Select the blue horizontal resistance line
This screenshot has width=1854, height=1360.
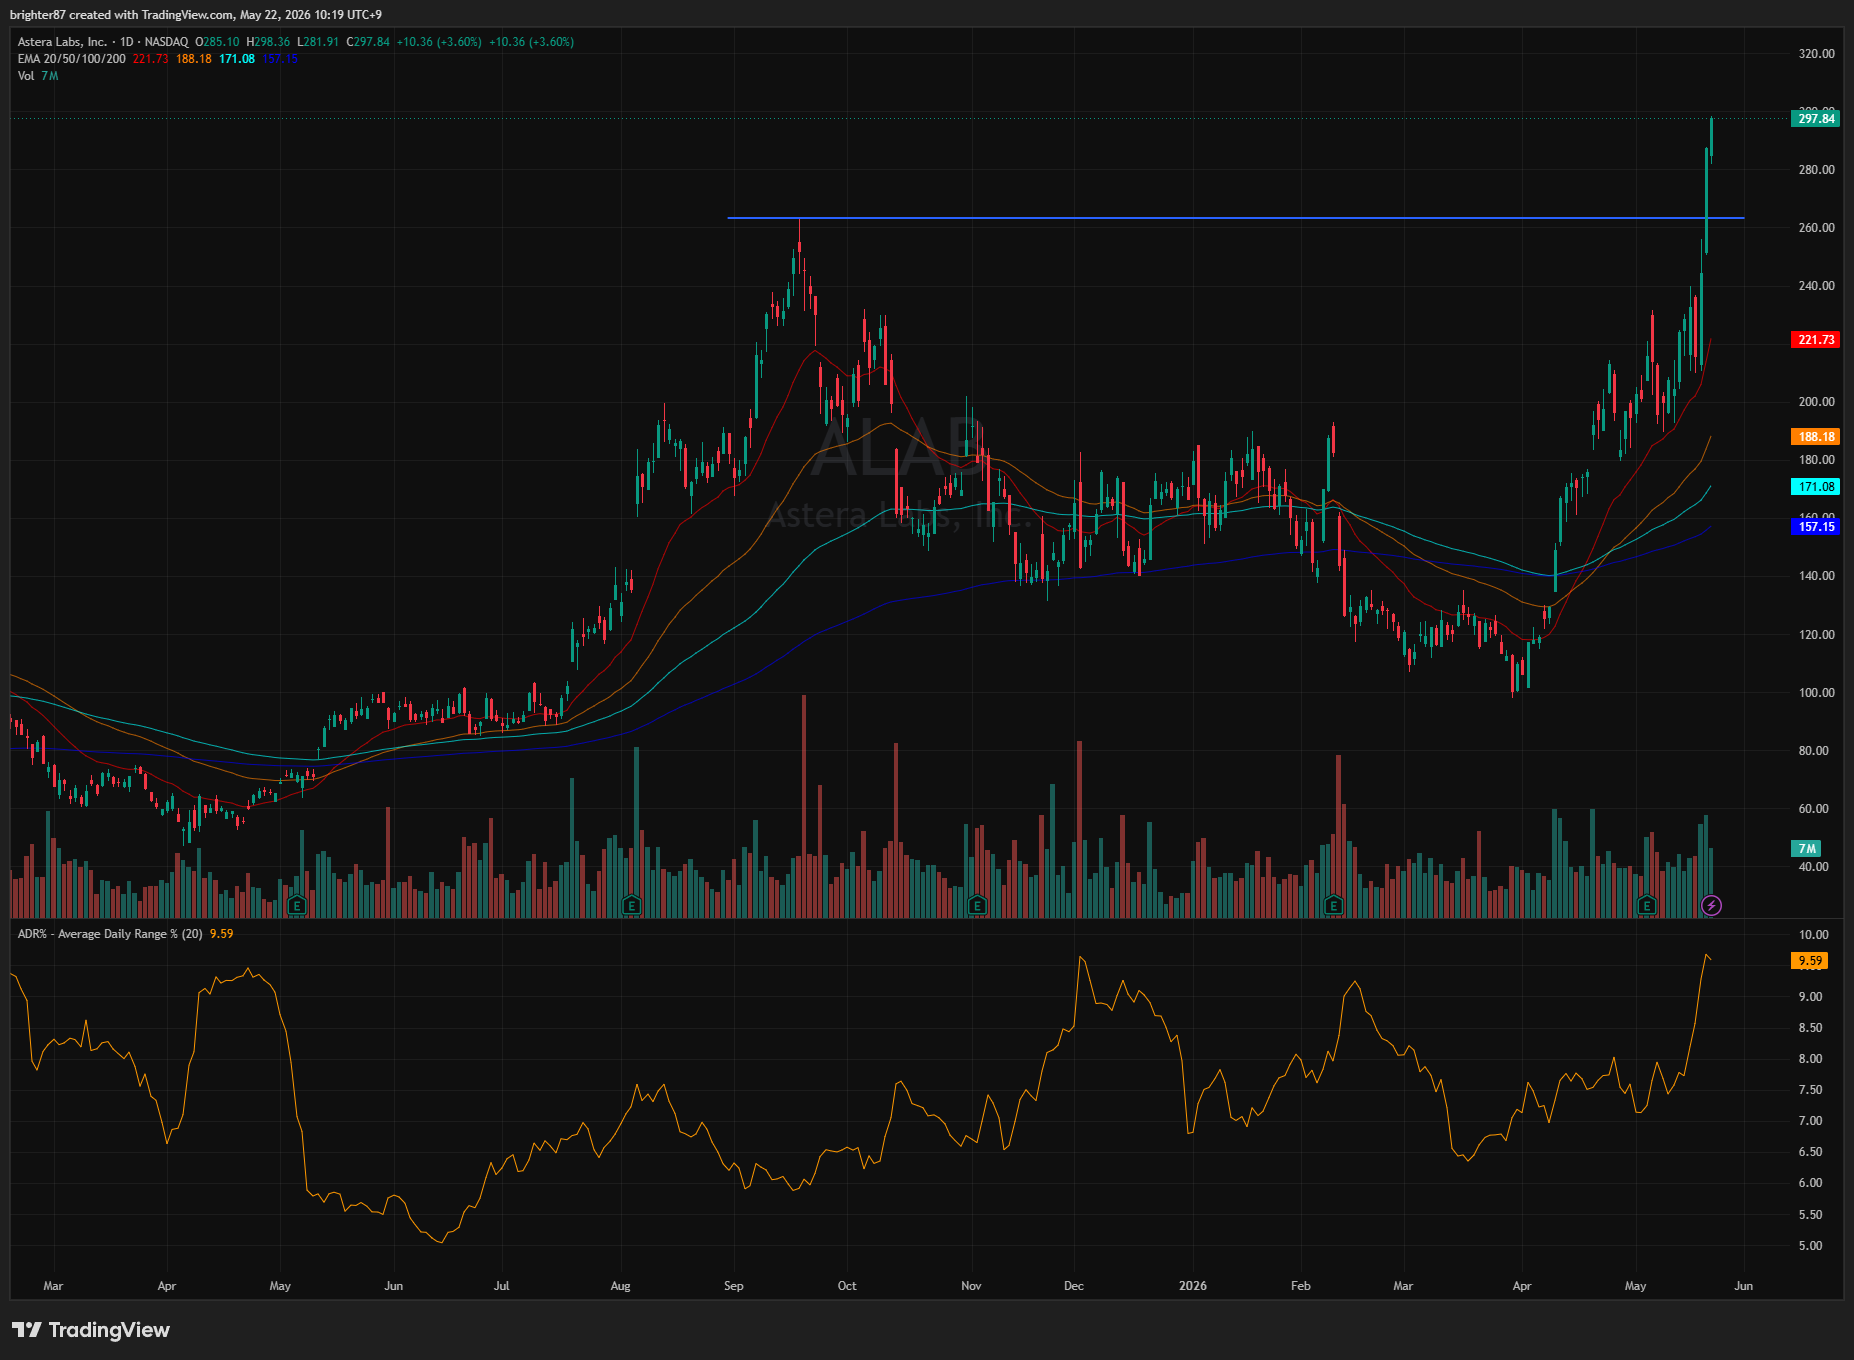point(1235,218)
